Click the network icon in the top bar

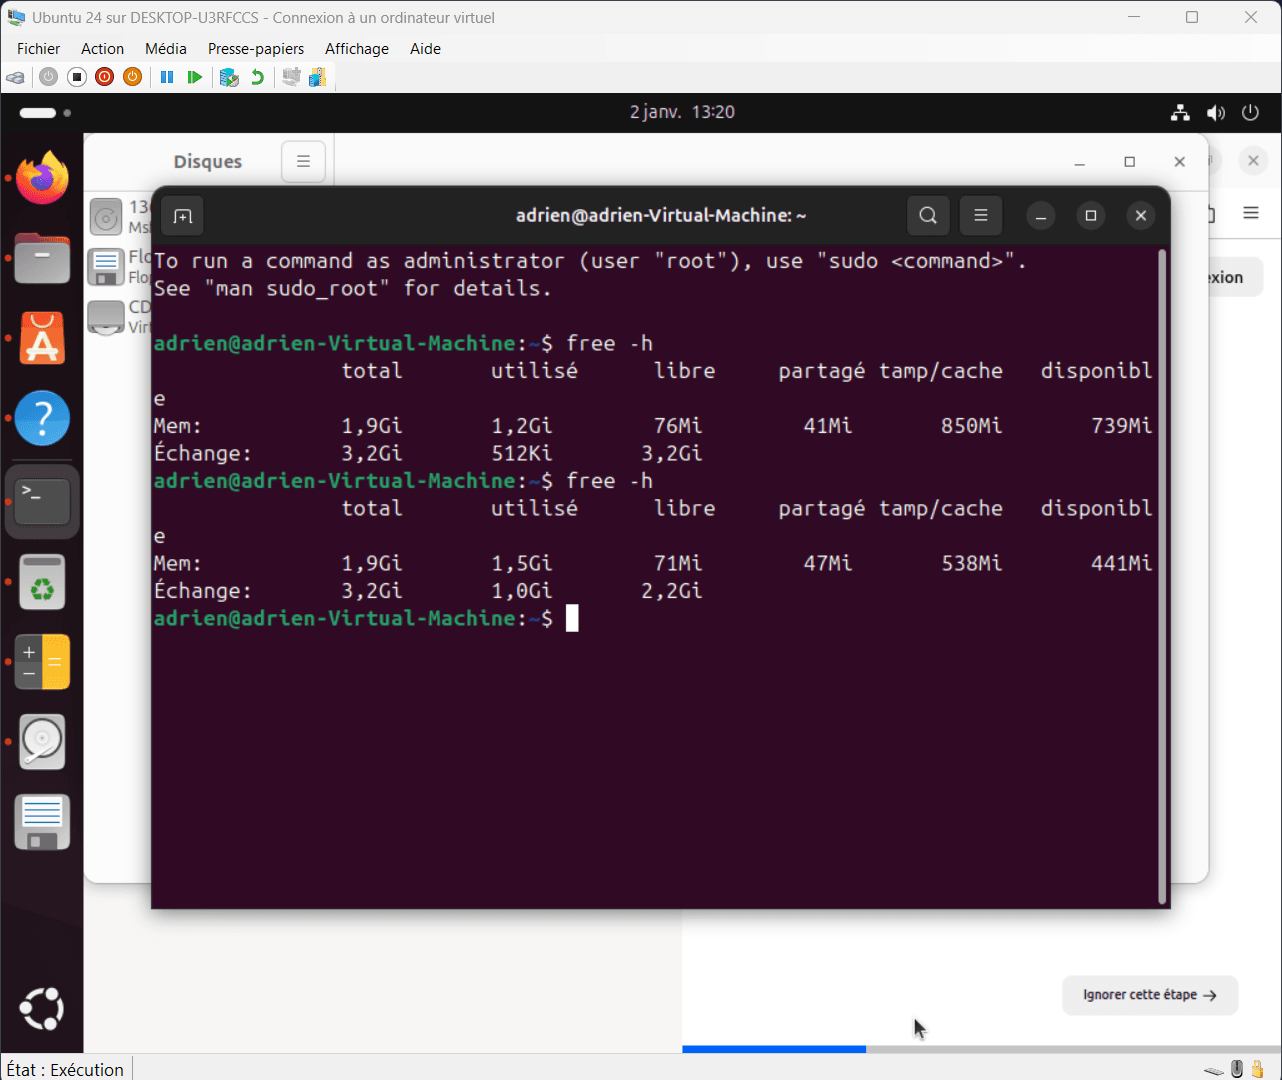tap(1180, 112)
